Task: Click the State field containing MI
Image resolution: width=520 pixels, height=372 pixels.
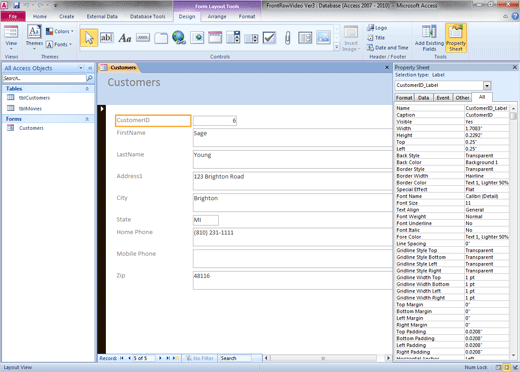Action: (206, 220)
